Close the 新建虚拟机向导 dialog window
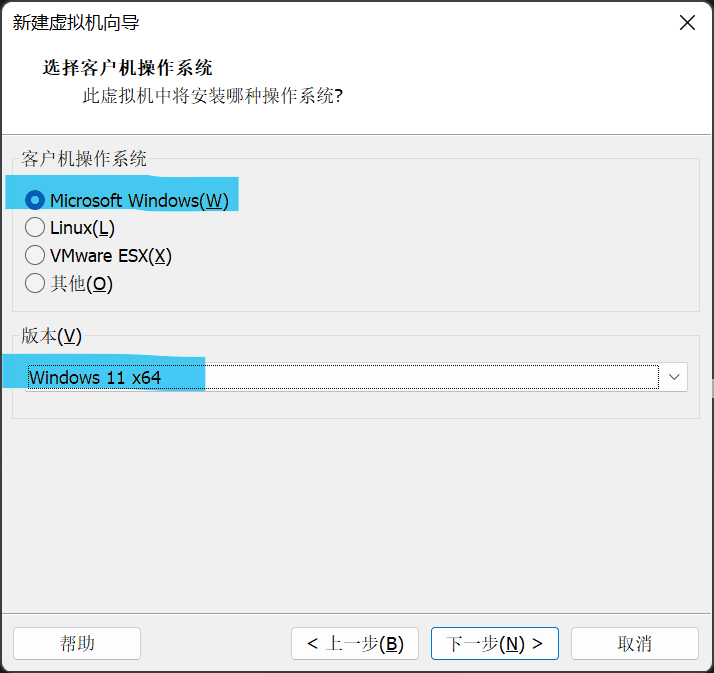 [x=687, y=22]
